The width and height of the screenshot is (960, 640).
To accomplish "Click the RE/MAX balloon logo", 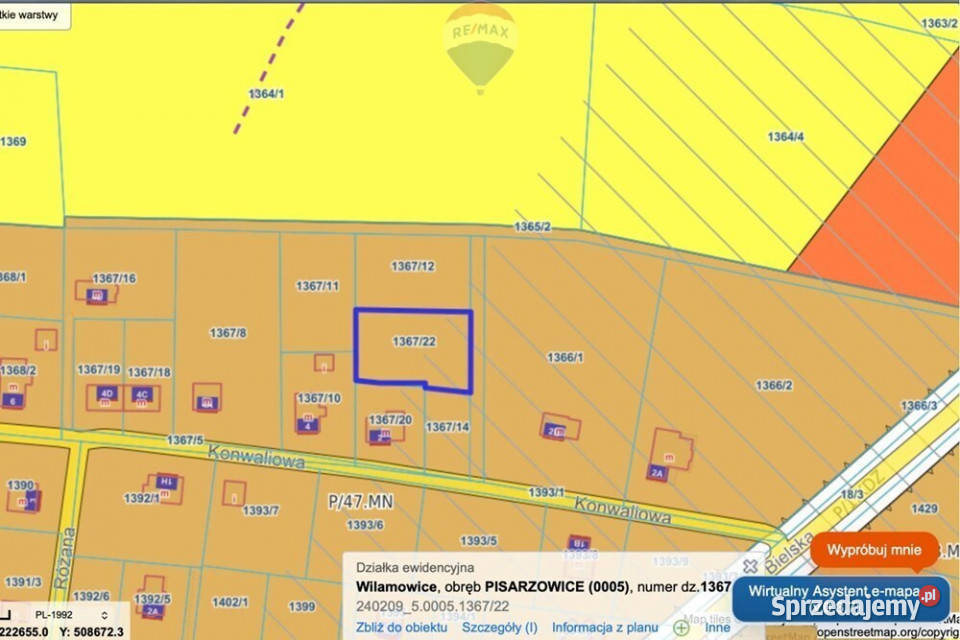I will pos(480,45).
